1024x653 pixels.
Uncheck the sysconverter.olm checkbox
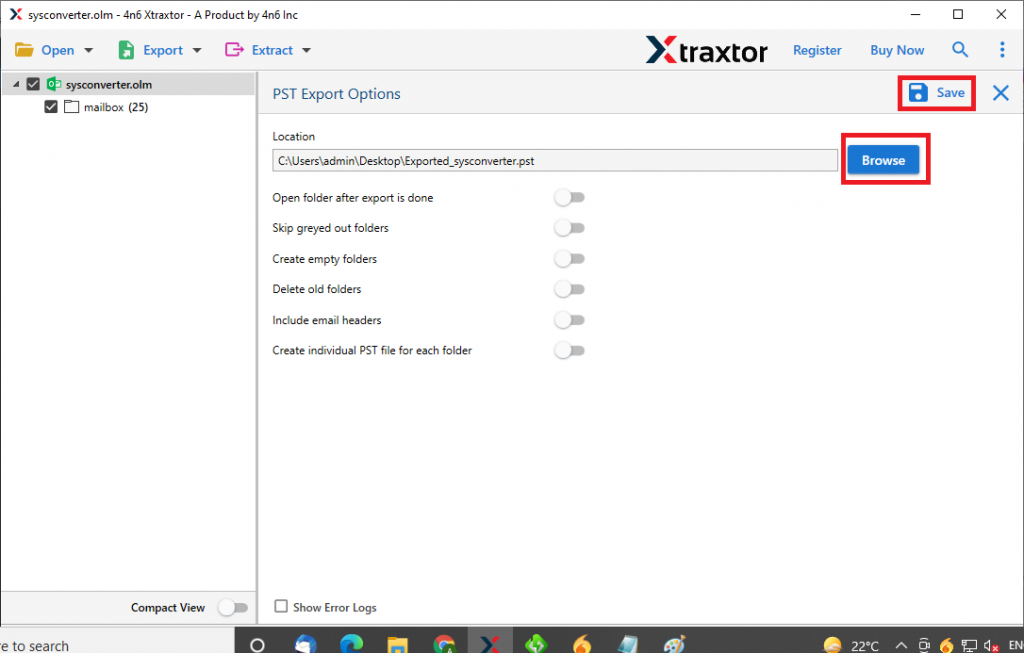(33, 84)
